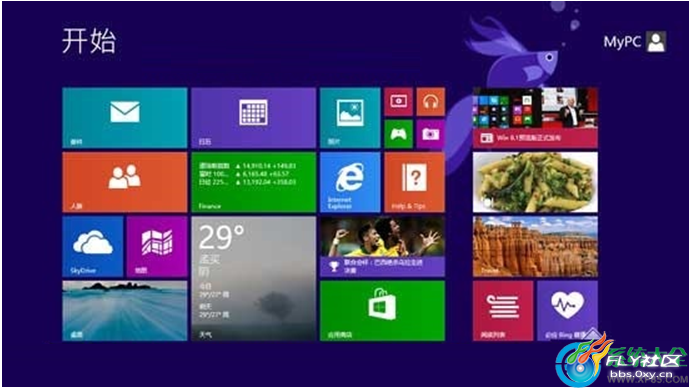690x390 pixels.
Task: Open the Weather tile showing 29°
Action: (x=253, y=279)
